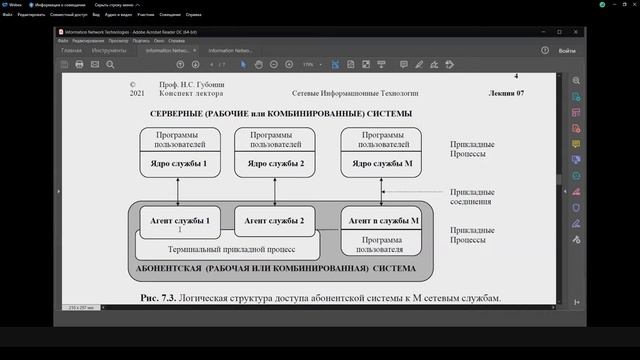Open the Sign document tool
Viewport: 640px width, 360px height.
pos(434,64)
